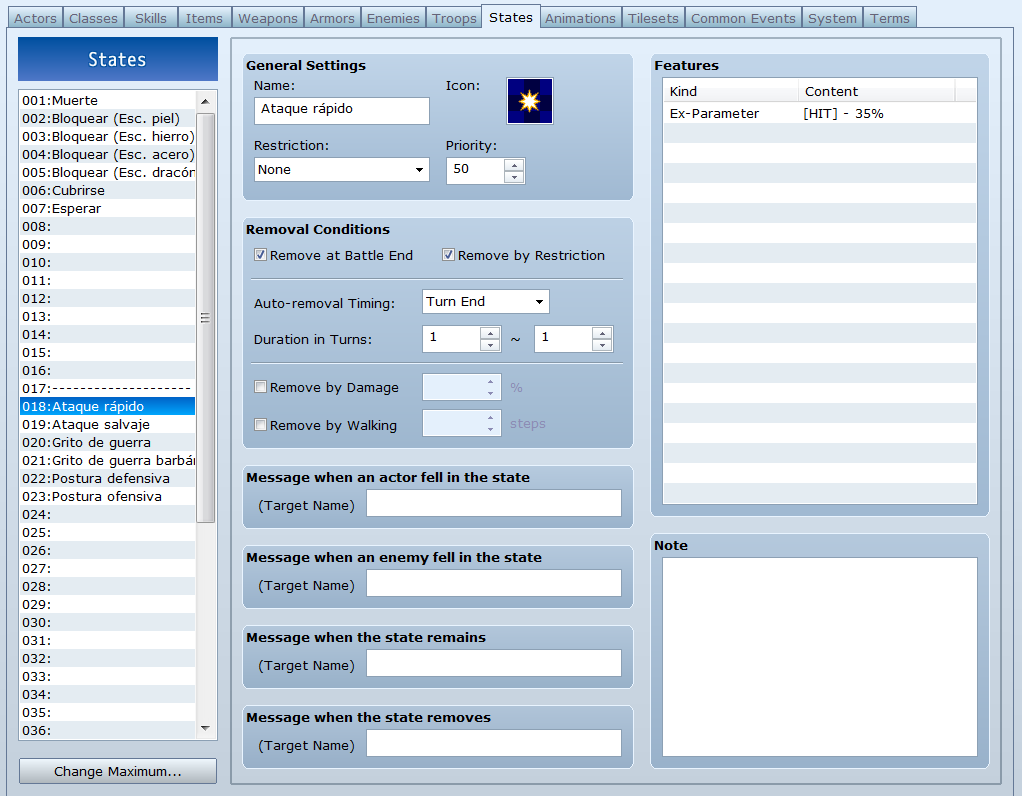Switch to the Skills tab
Image resolution: width=1022 pixels, height=796 pixels.
151,18
